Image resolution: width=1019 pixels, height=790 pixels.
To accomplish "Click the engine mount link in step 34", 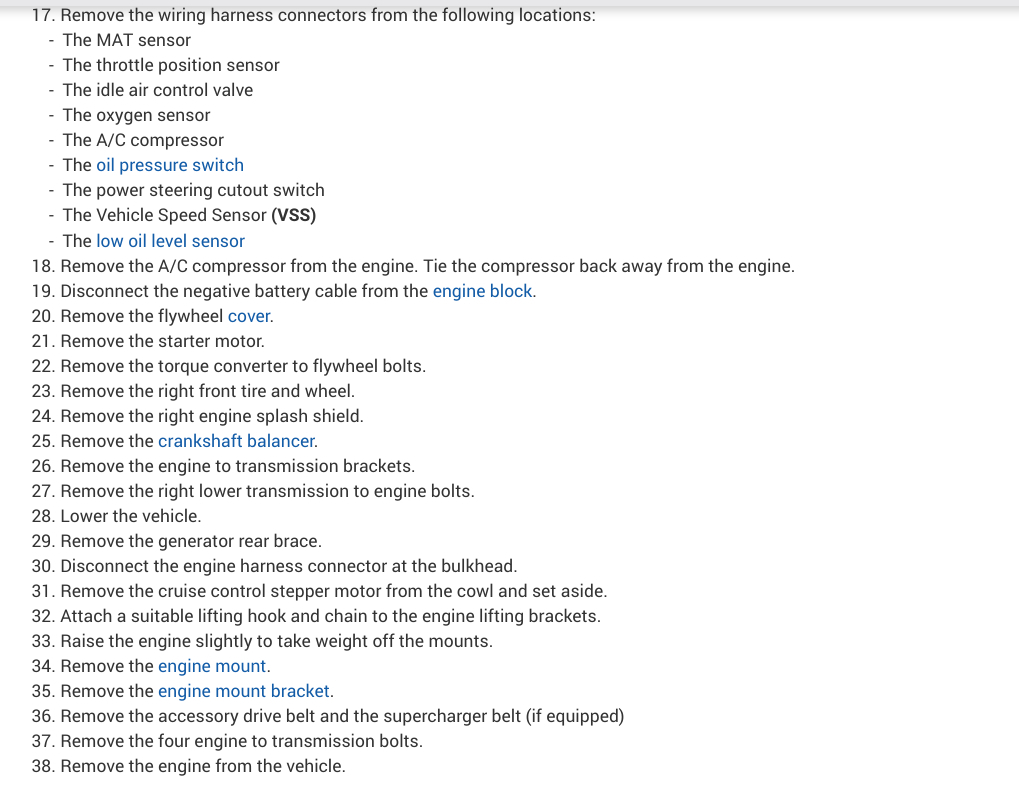I will tap(212, 666).
